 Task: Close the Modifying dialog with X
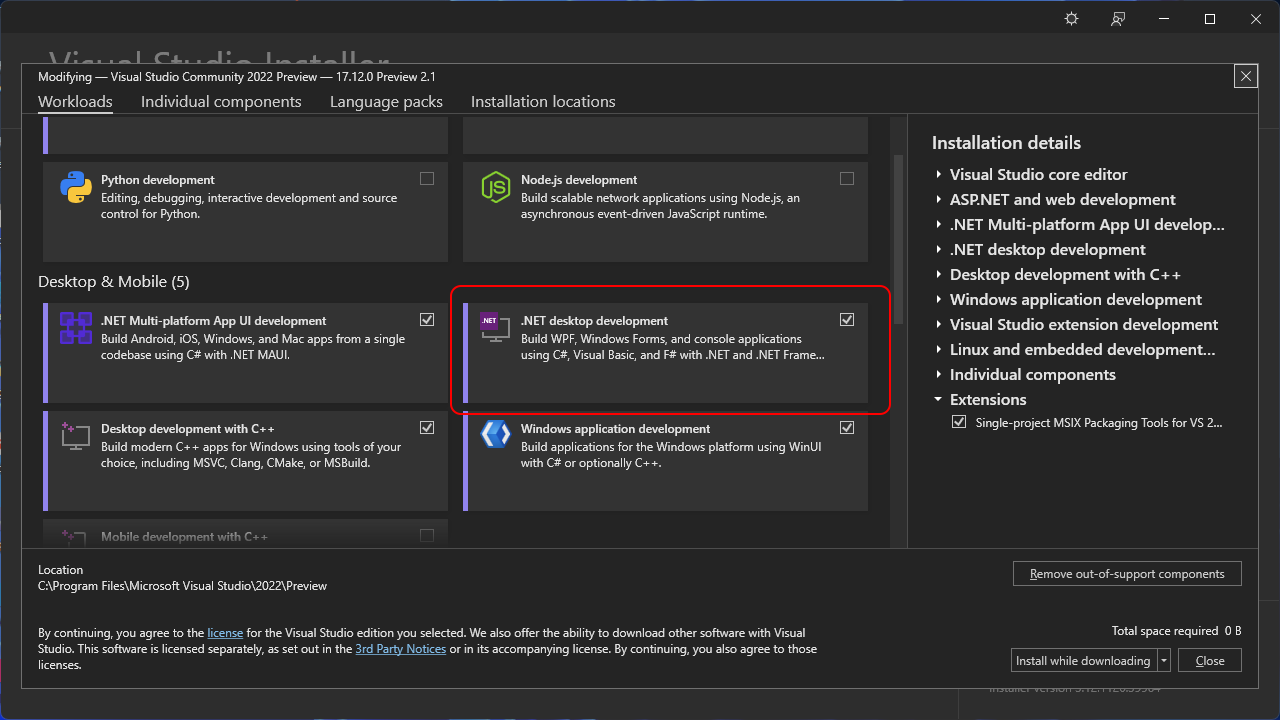[x=1245, y=76]
